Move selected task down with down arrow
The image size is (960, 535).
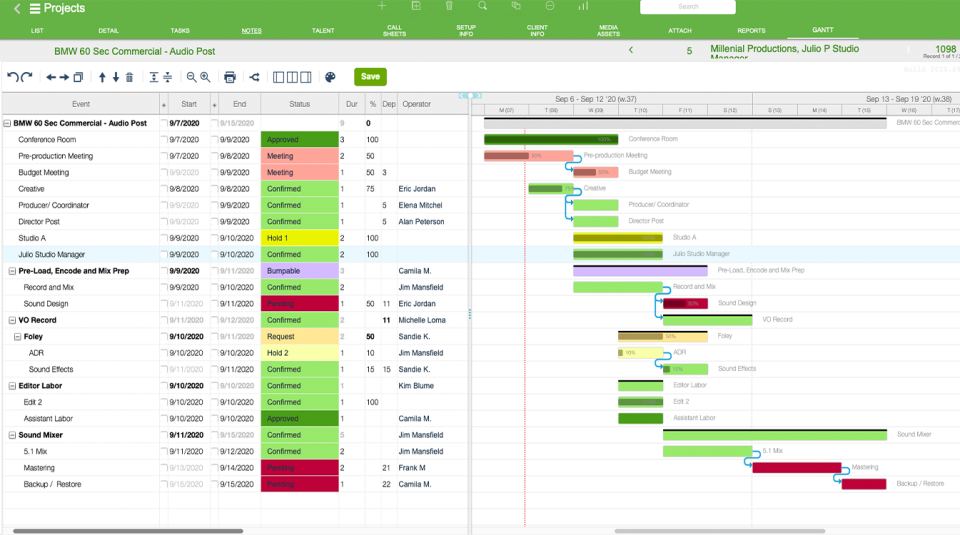click(116, 77)
